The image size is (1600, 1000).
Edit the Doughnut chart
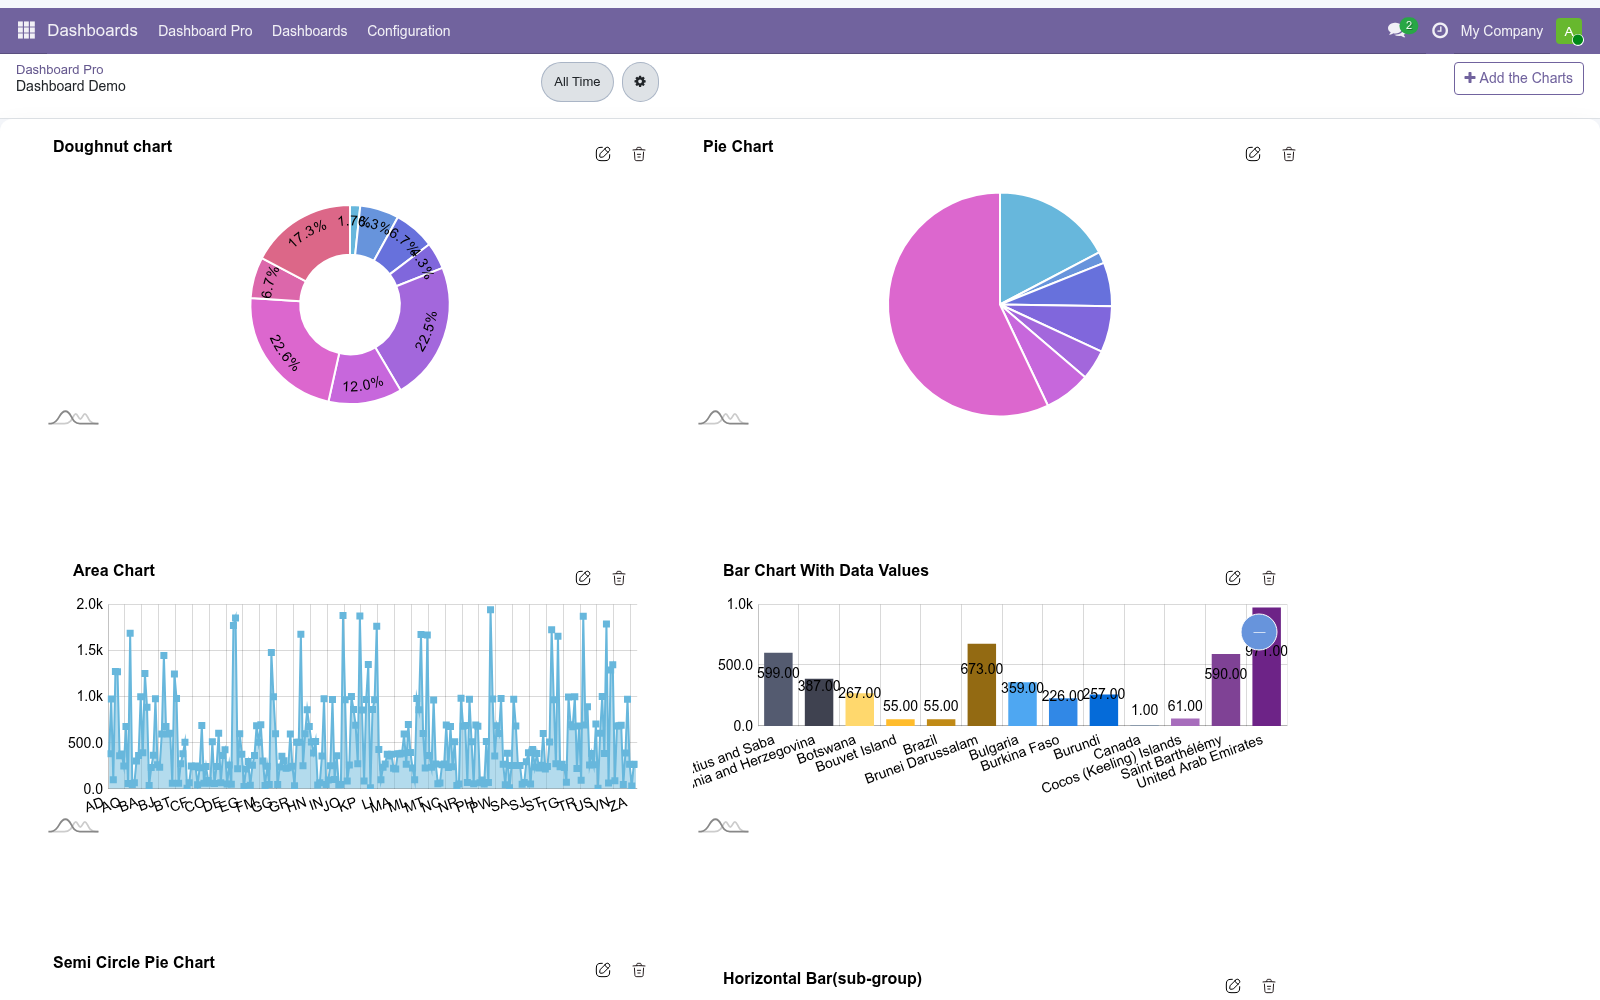(x=603, y=154)
